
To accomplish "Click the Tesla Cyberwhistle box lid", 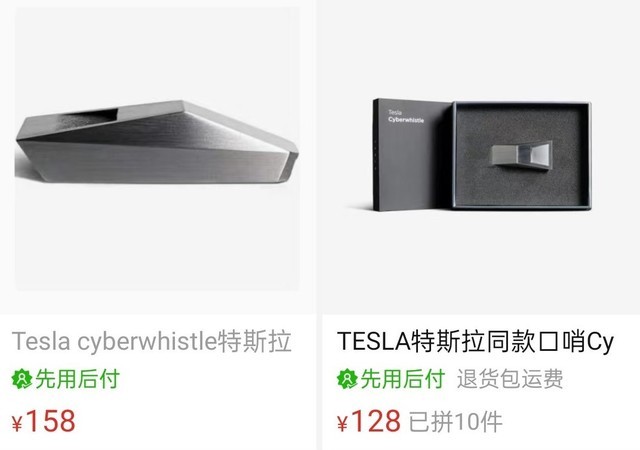I will point(412,154).
